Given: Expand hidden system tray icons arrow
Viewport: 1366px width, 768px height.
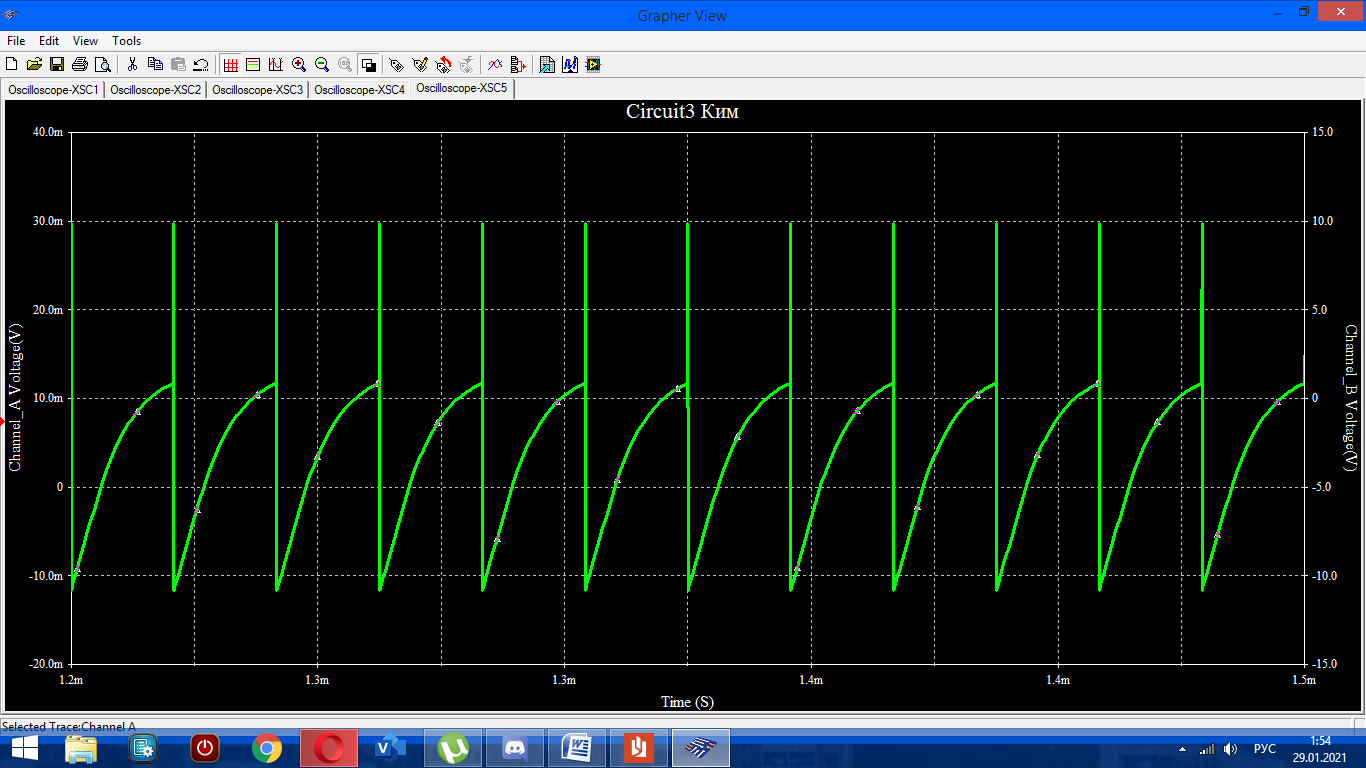Looking at the screenshot, I should tap(1183, 749).
